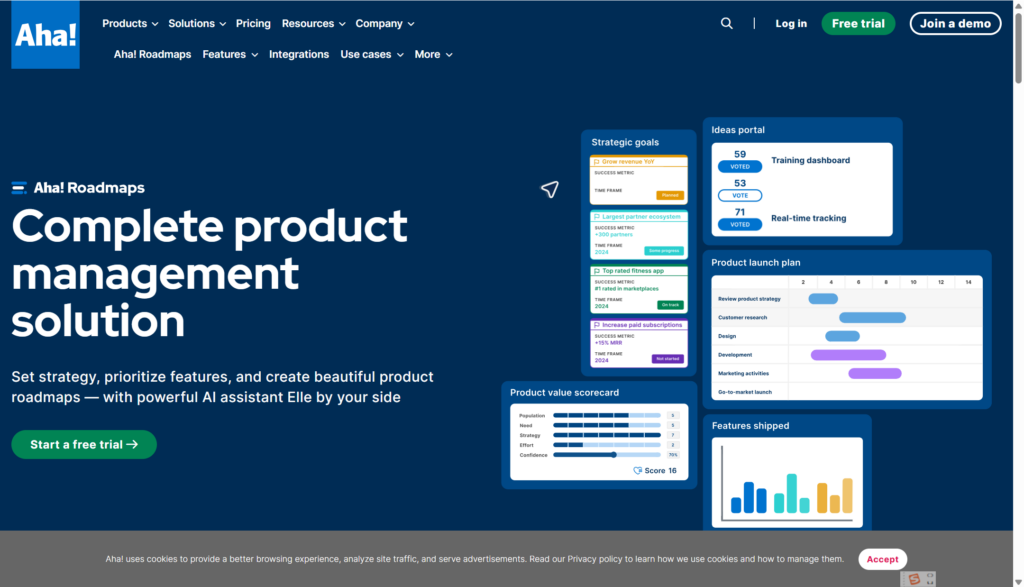
Task: Click the Log in link
Action: (791, 24)
